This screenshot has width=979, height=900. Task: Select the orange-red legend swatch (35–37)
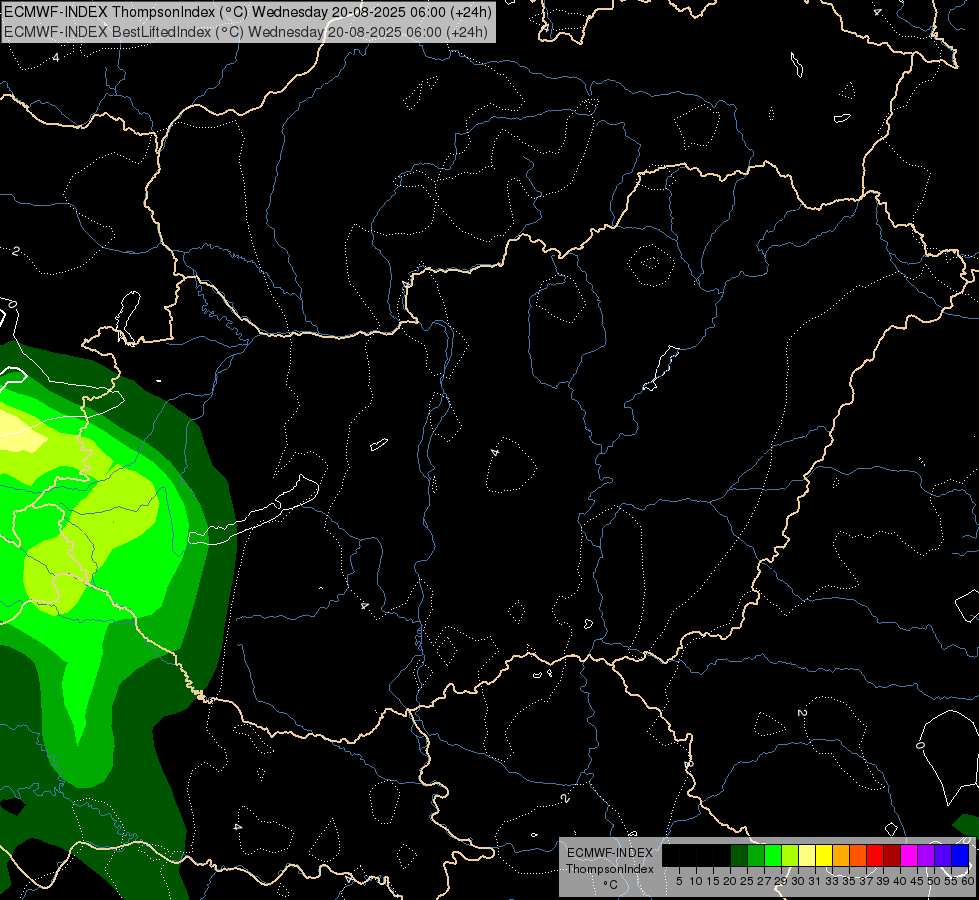858,855
